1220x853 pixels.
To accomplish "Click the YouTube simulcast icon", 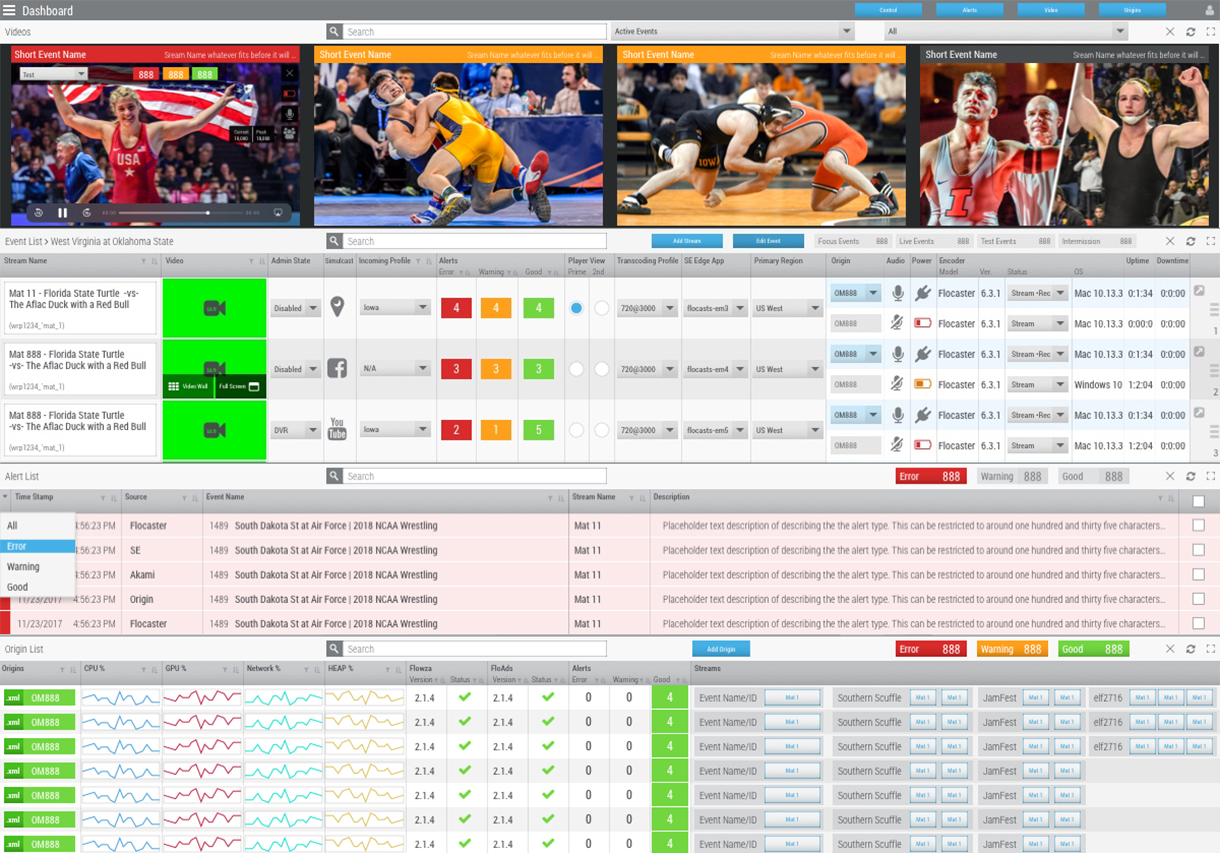I will [337, 429].
